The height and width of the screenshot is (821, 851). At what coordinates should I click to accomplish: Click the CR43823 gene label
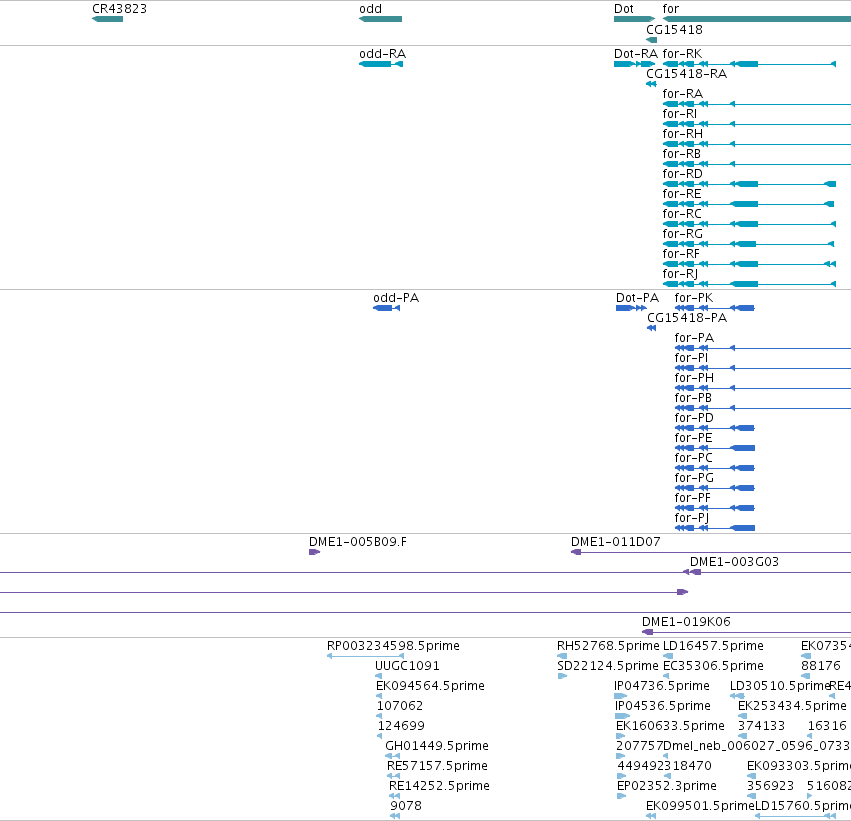(x=119, y=9)
